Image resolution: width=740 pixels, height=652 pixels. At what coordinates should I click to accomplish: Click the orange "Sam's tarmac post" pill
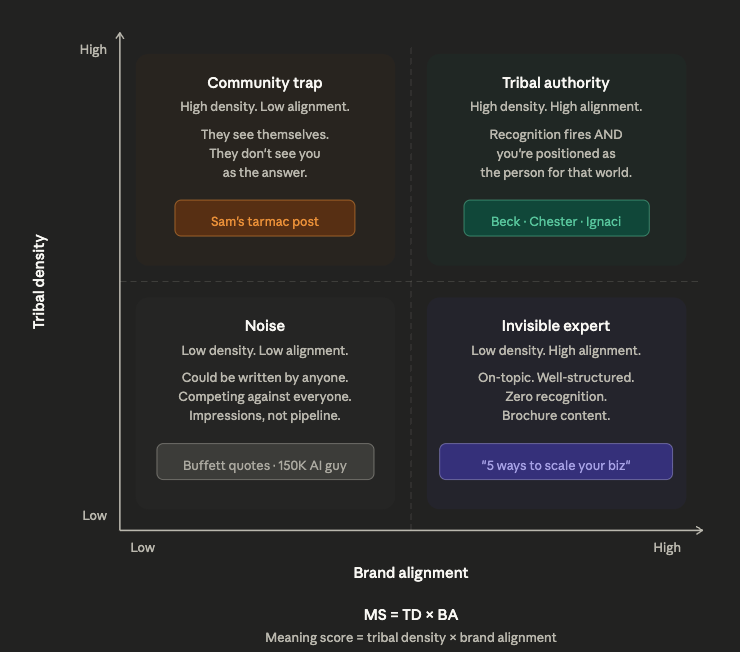click(265, 221)
